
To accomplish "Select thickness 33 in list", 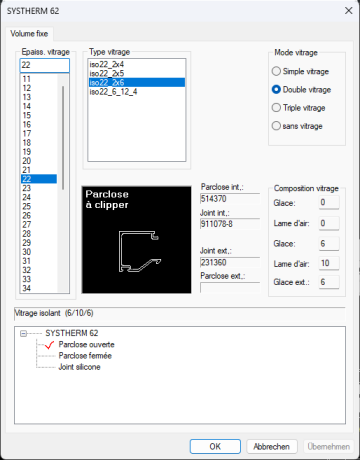I will pyautogui.click(x=39, y=279).
